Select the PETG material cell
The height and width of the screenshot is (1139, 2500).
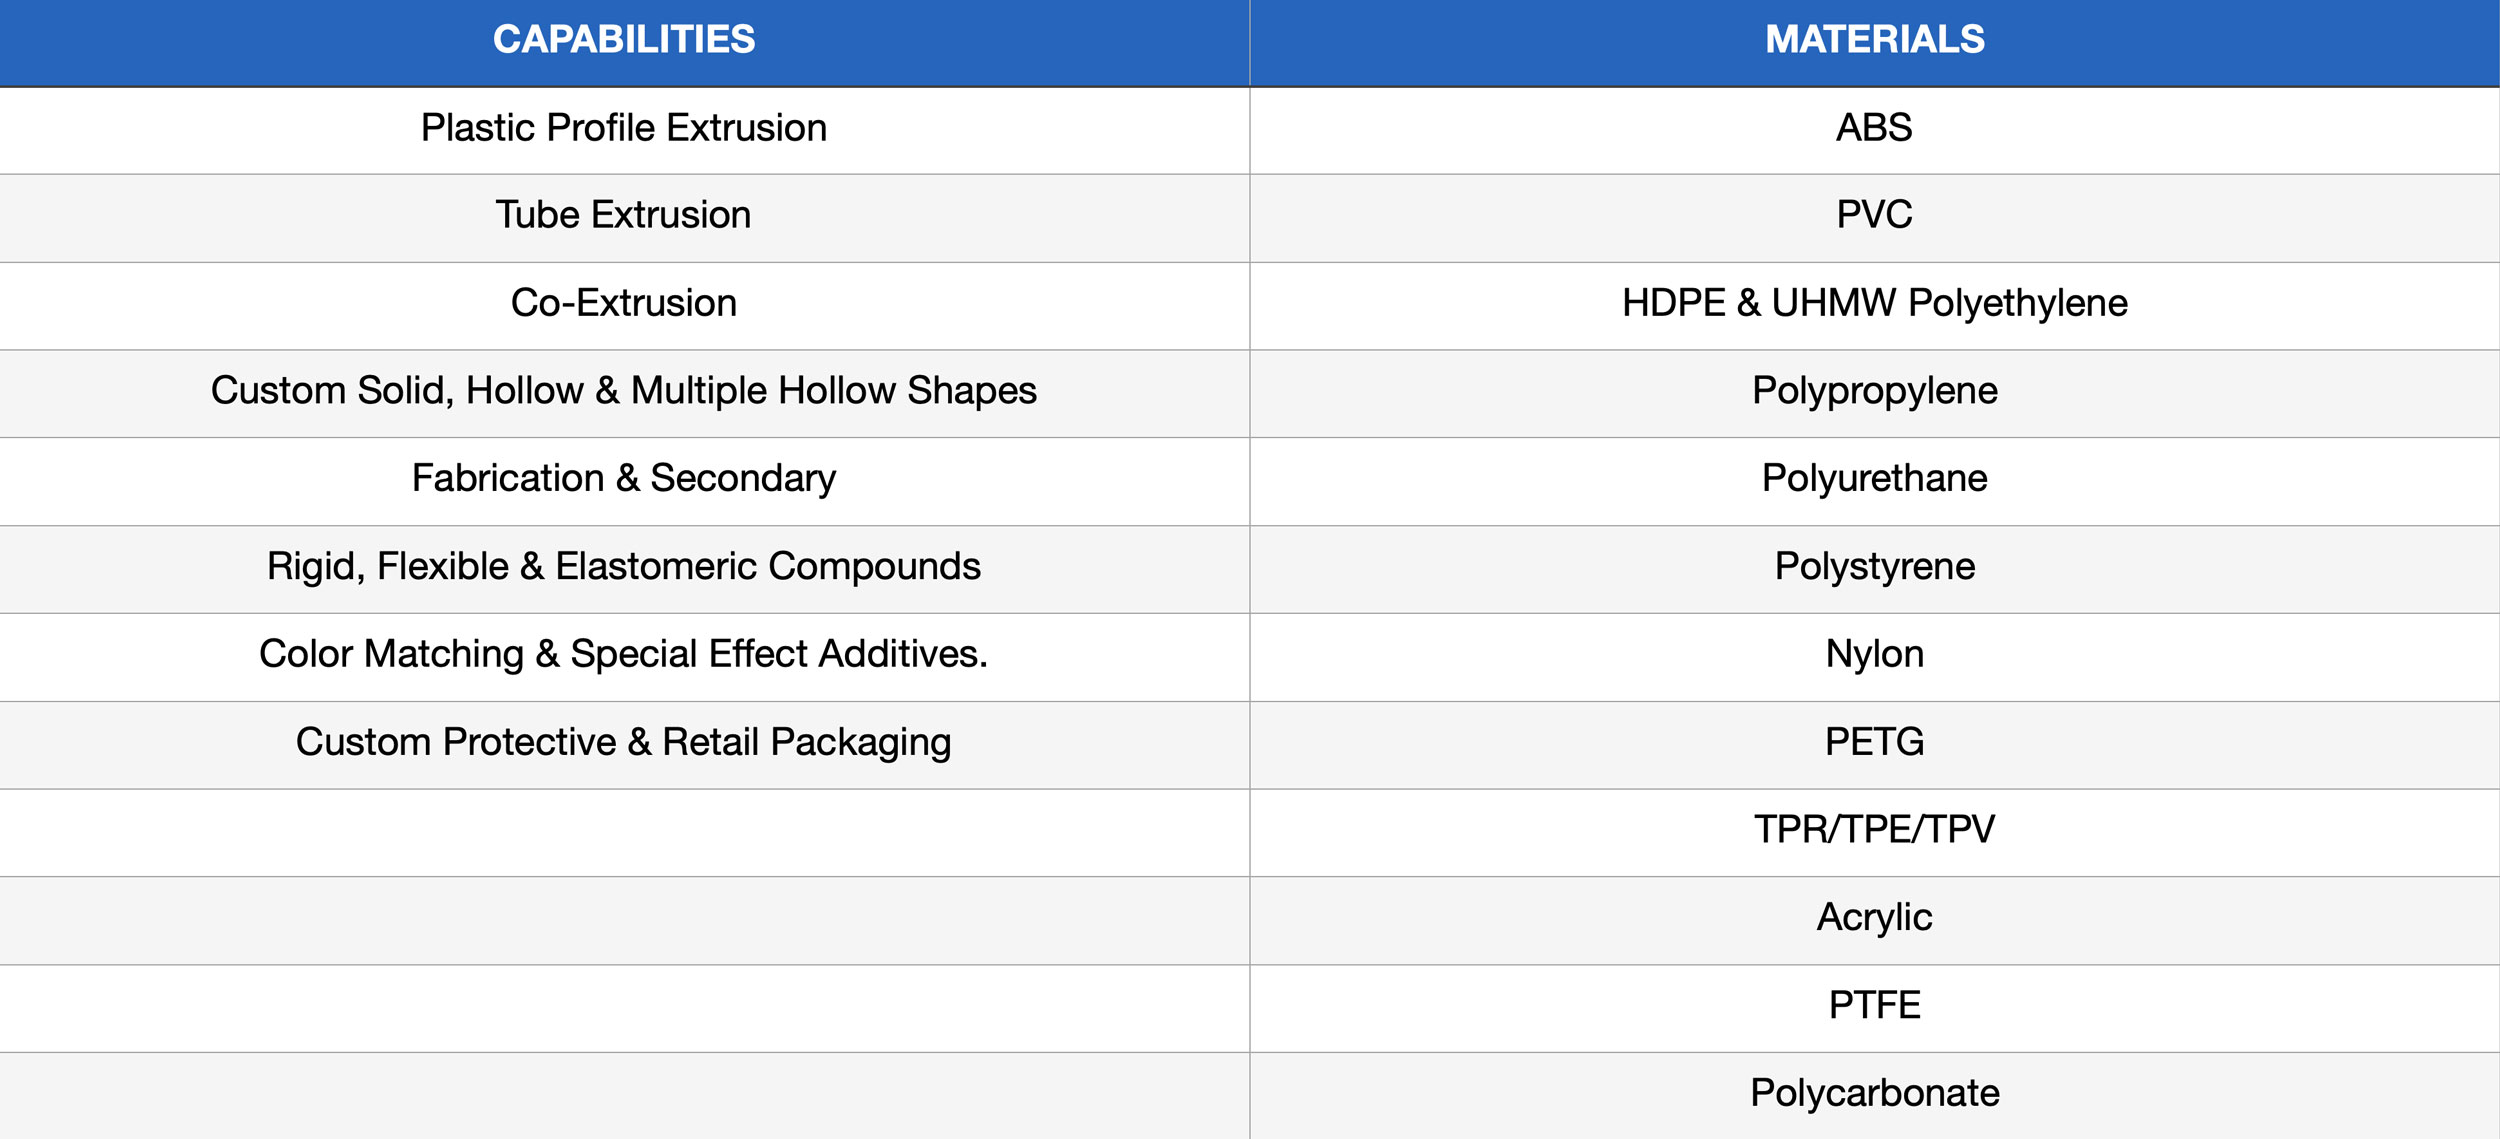pos(1874,742)
